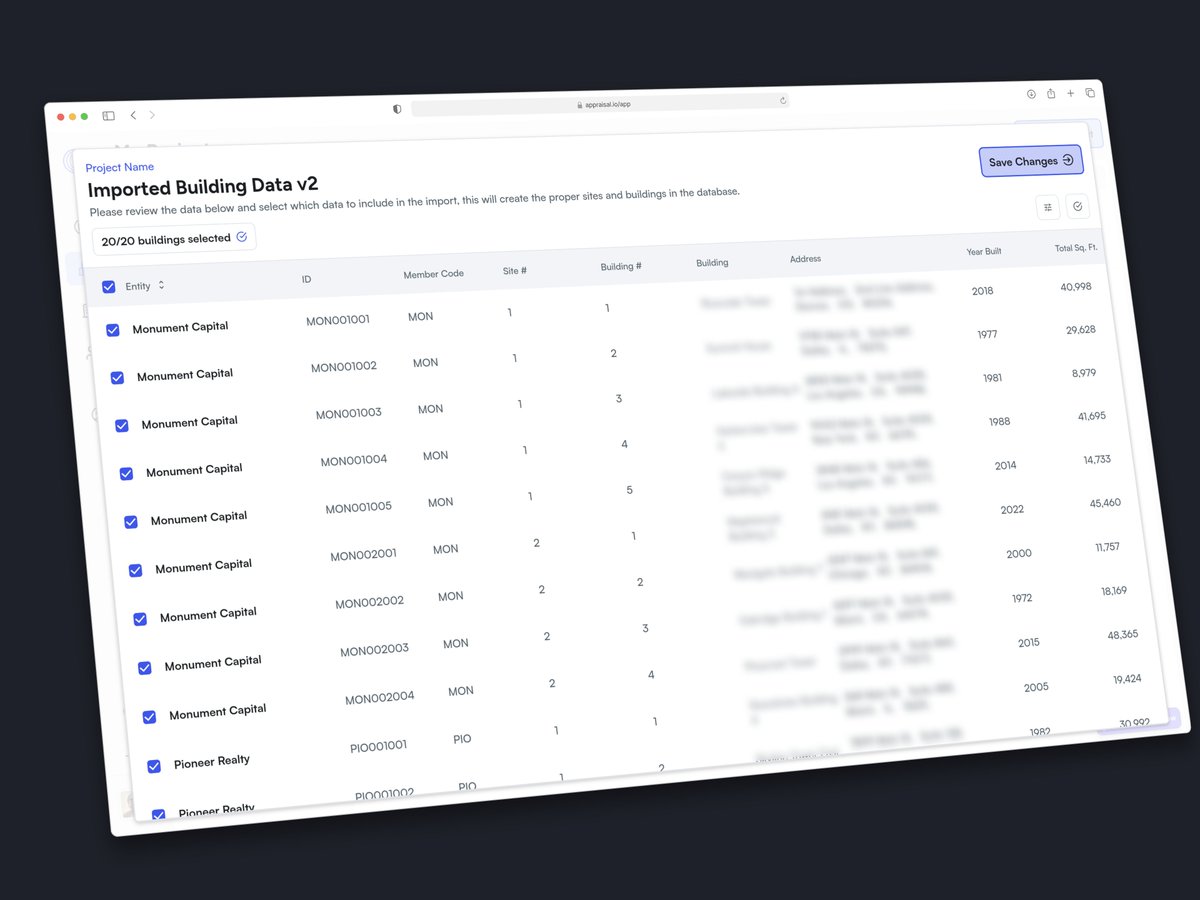
Task: Select the ID cell MON002004
Action: tap(380, 698)
